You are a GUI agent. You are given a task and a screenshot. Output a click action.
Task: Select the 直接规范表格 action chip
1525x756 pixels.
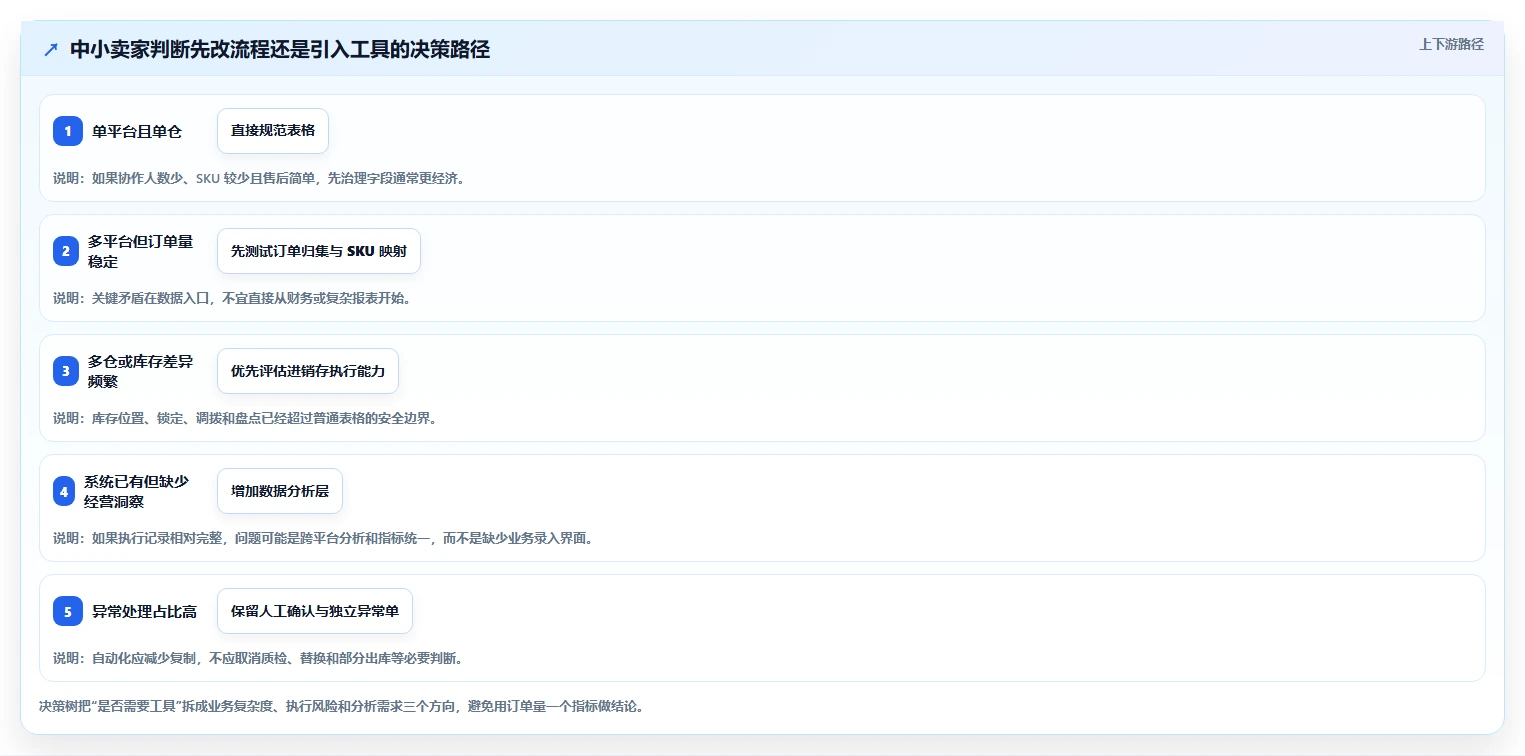tap(273, 131)
